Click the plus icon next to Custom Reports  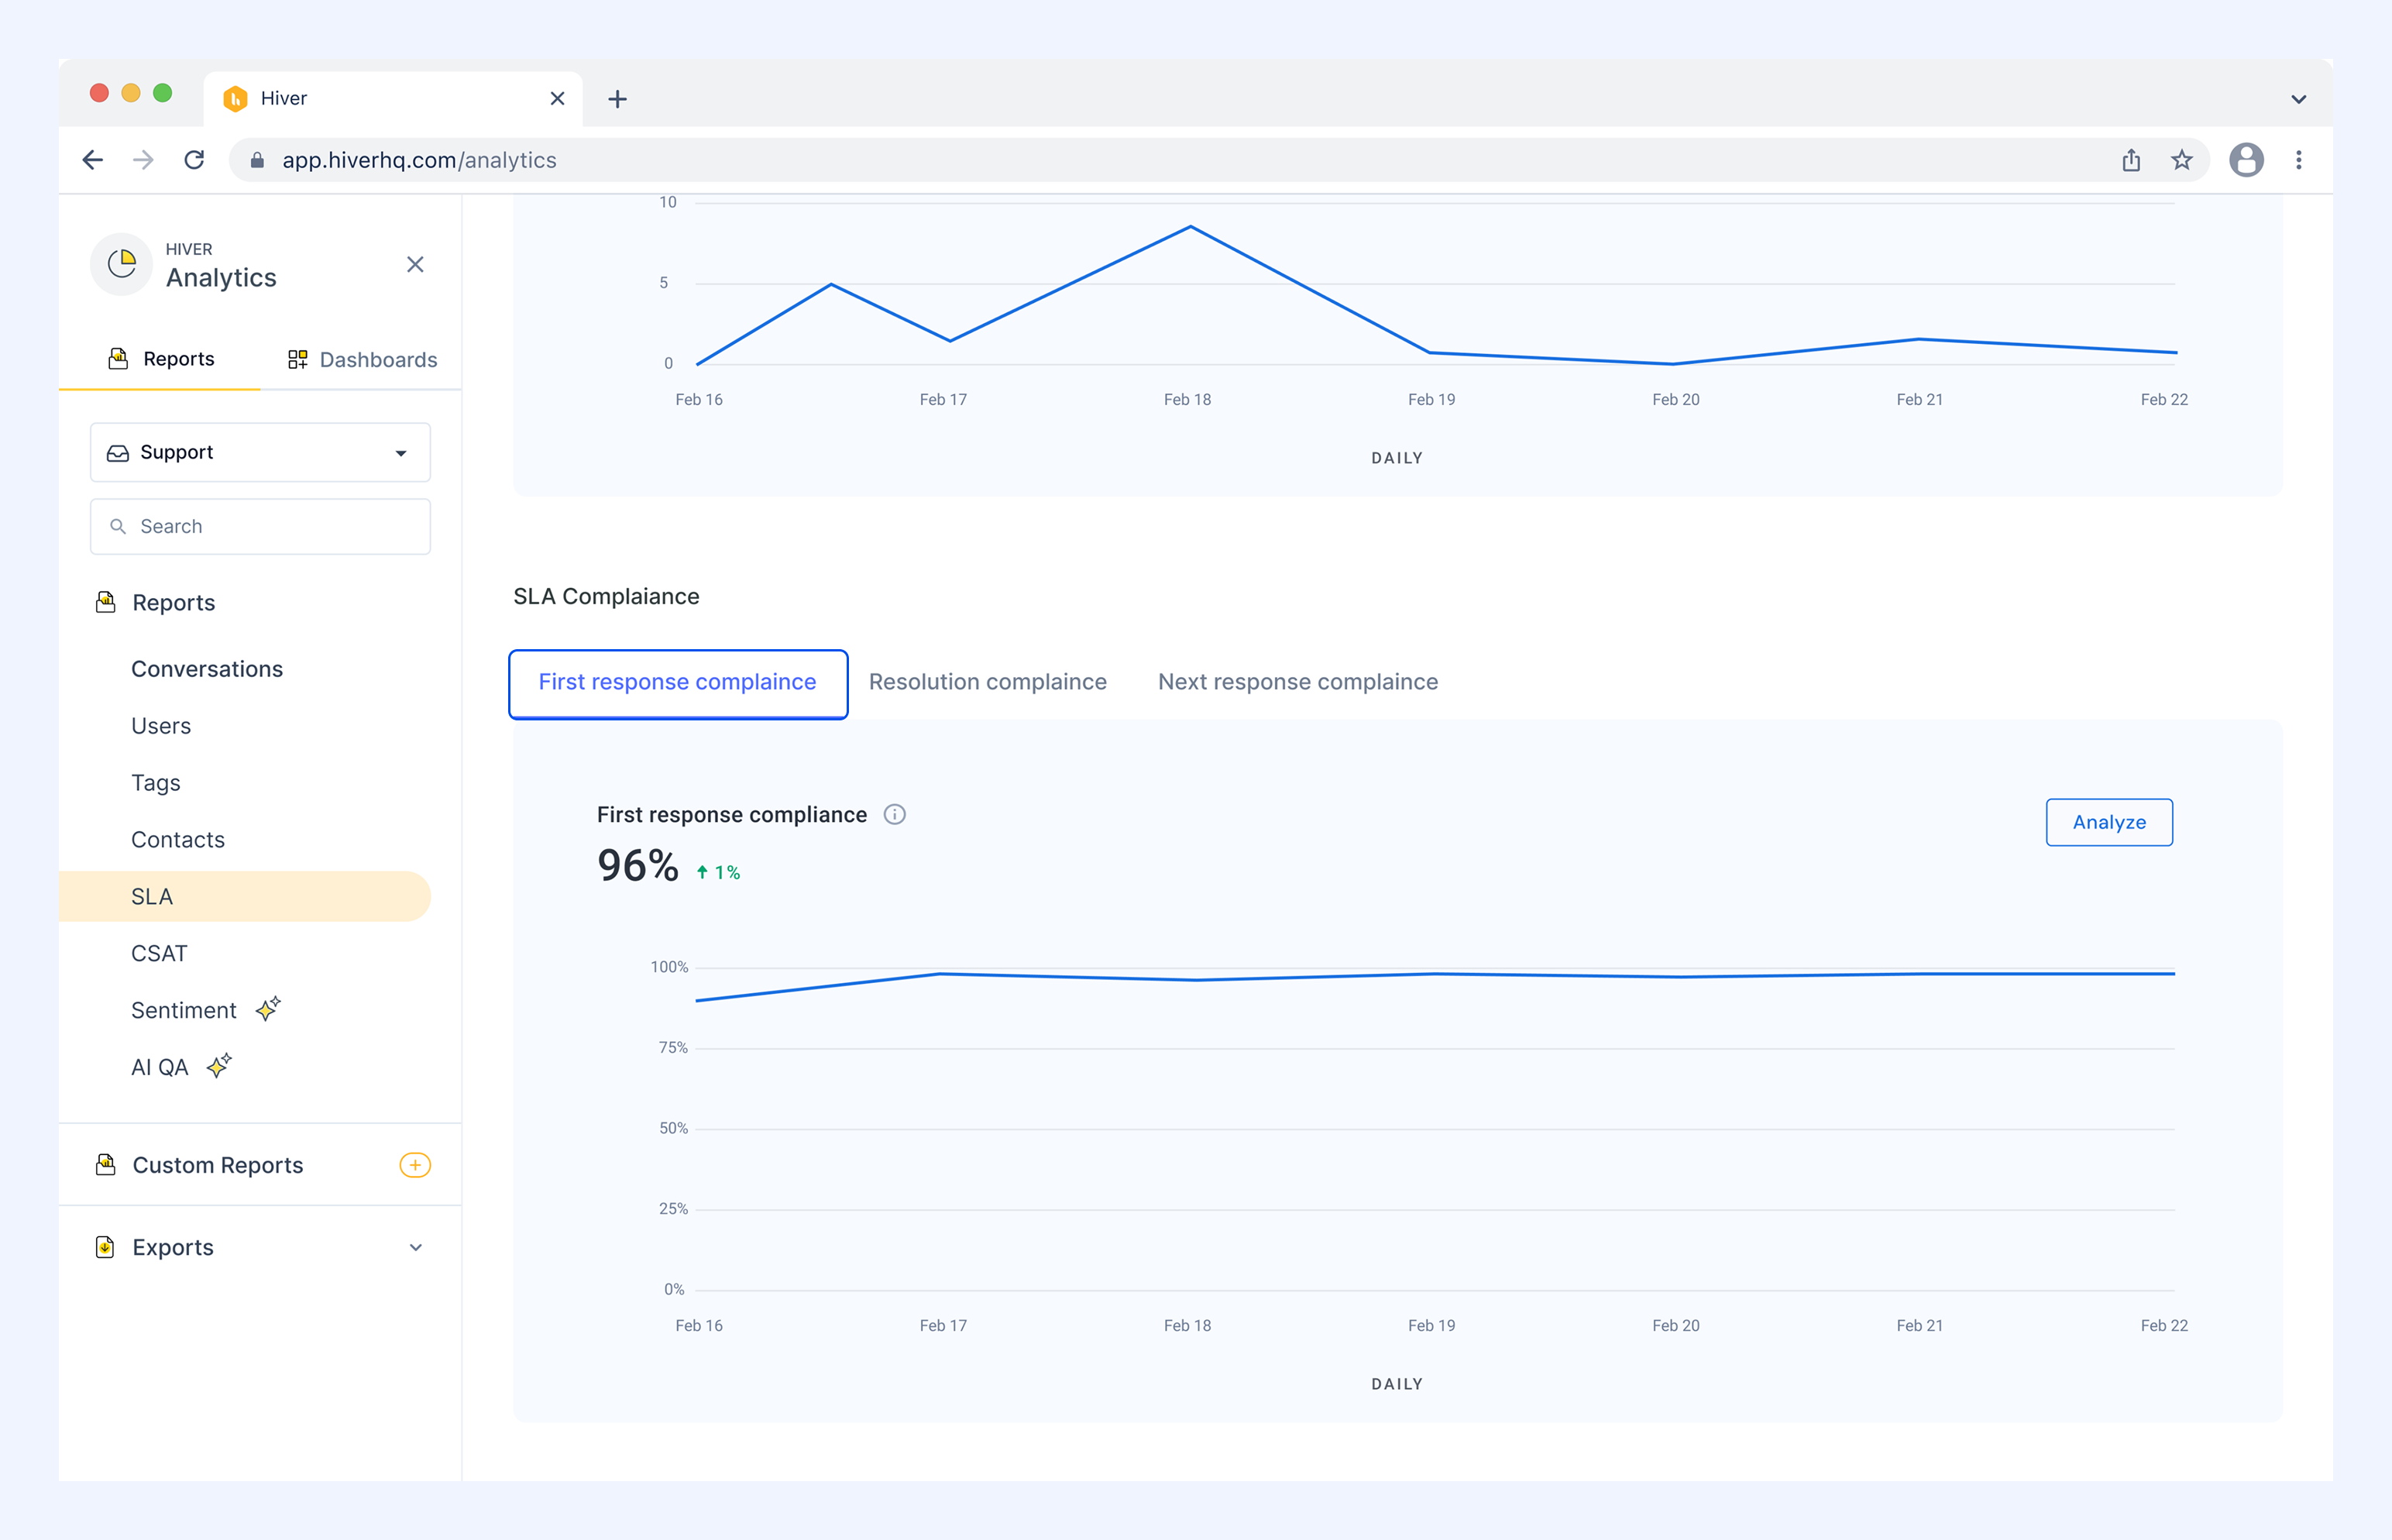pyautogui.click(x=415, y=1165)
